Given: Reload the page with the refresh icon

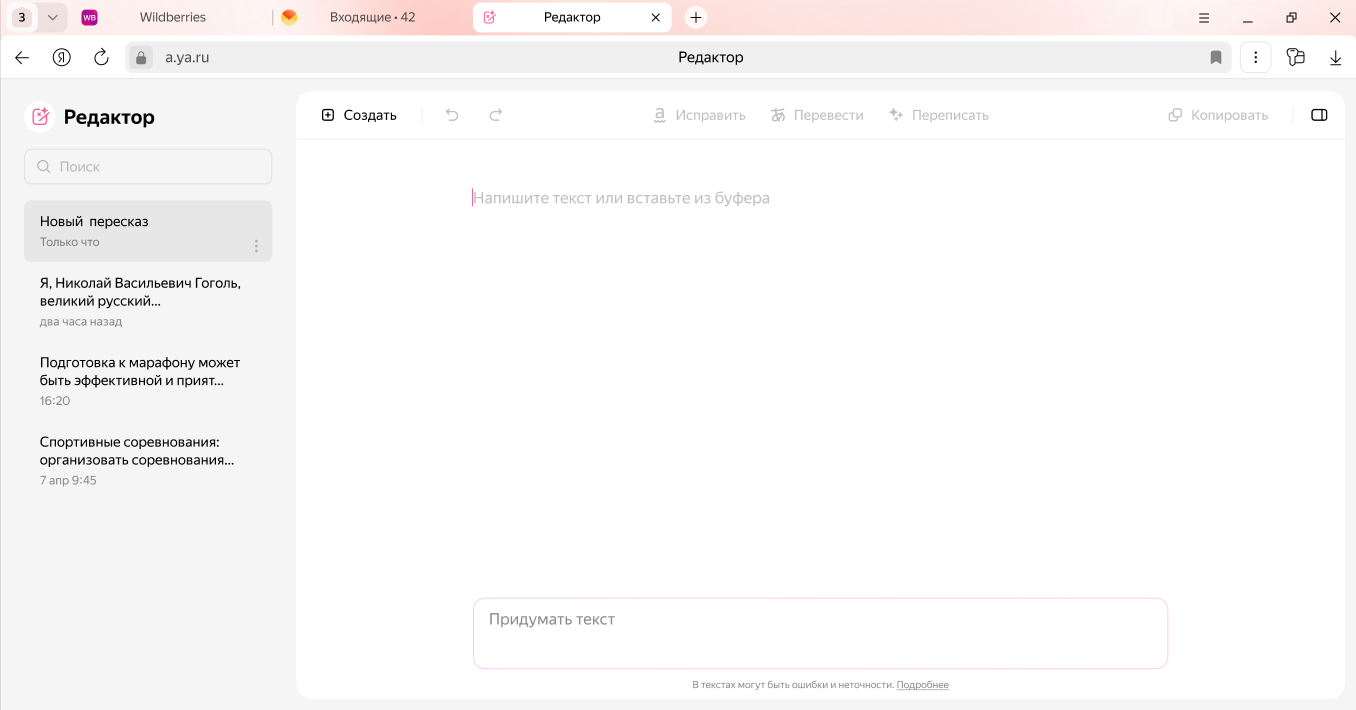Looking at the screenshot, I should click(x=101, y=58).
